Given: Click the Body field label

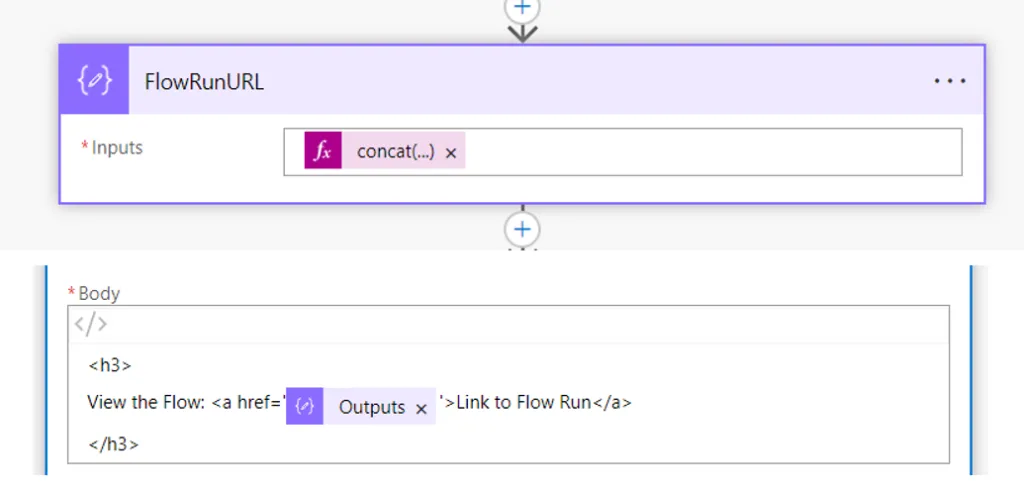Looking at the screenshot, I should [99, 294].
